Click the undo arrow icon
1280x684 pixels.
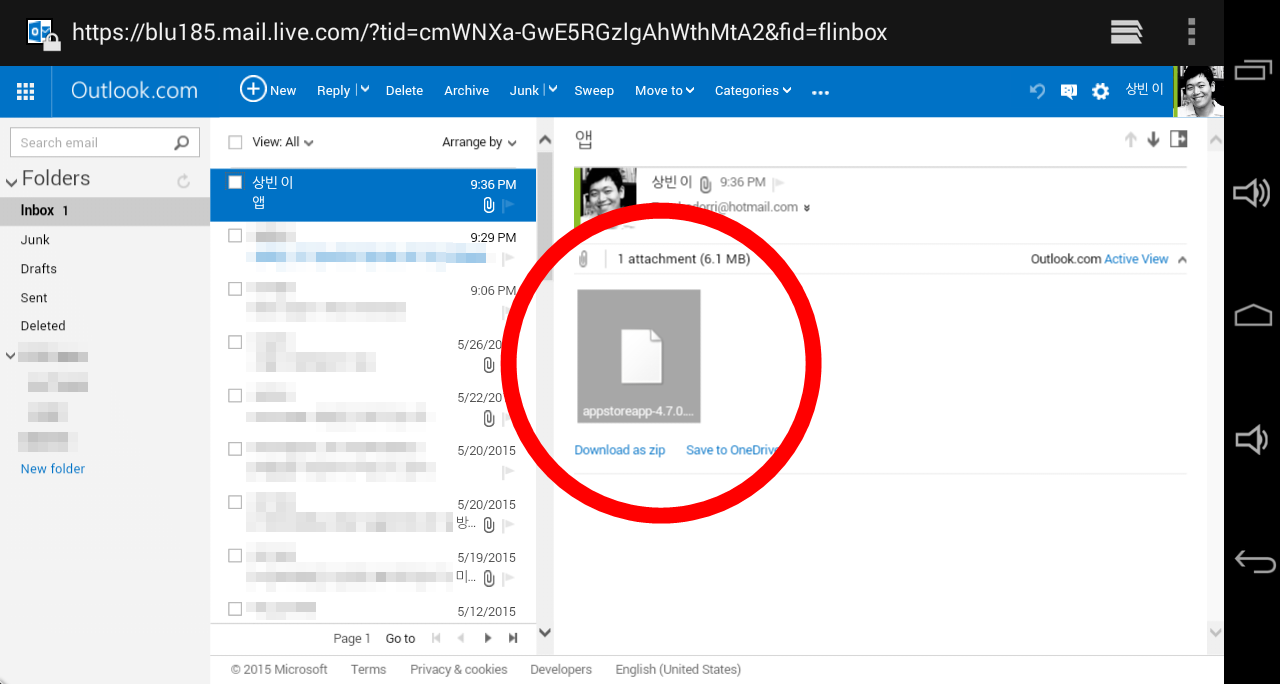click(x=1038, y=91)
